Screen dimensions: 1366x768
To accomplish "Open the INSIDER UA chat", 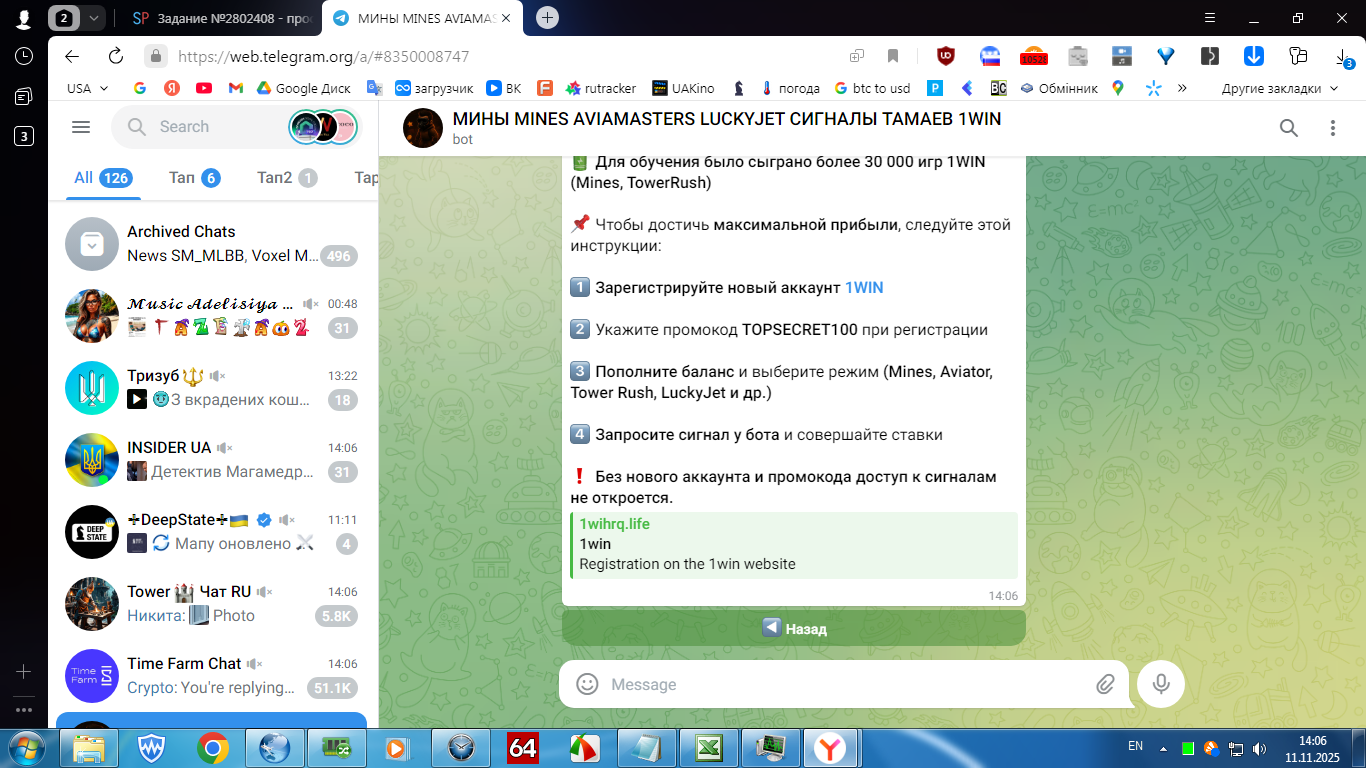I will [x=212, y=460].
